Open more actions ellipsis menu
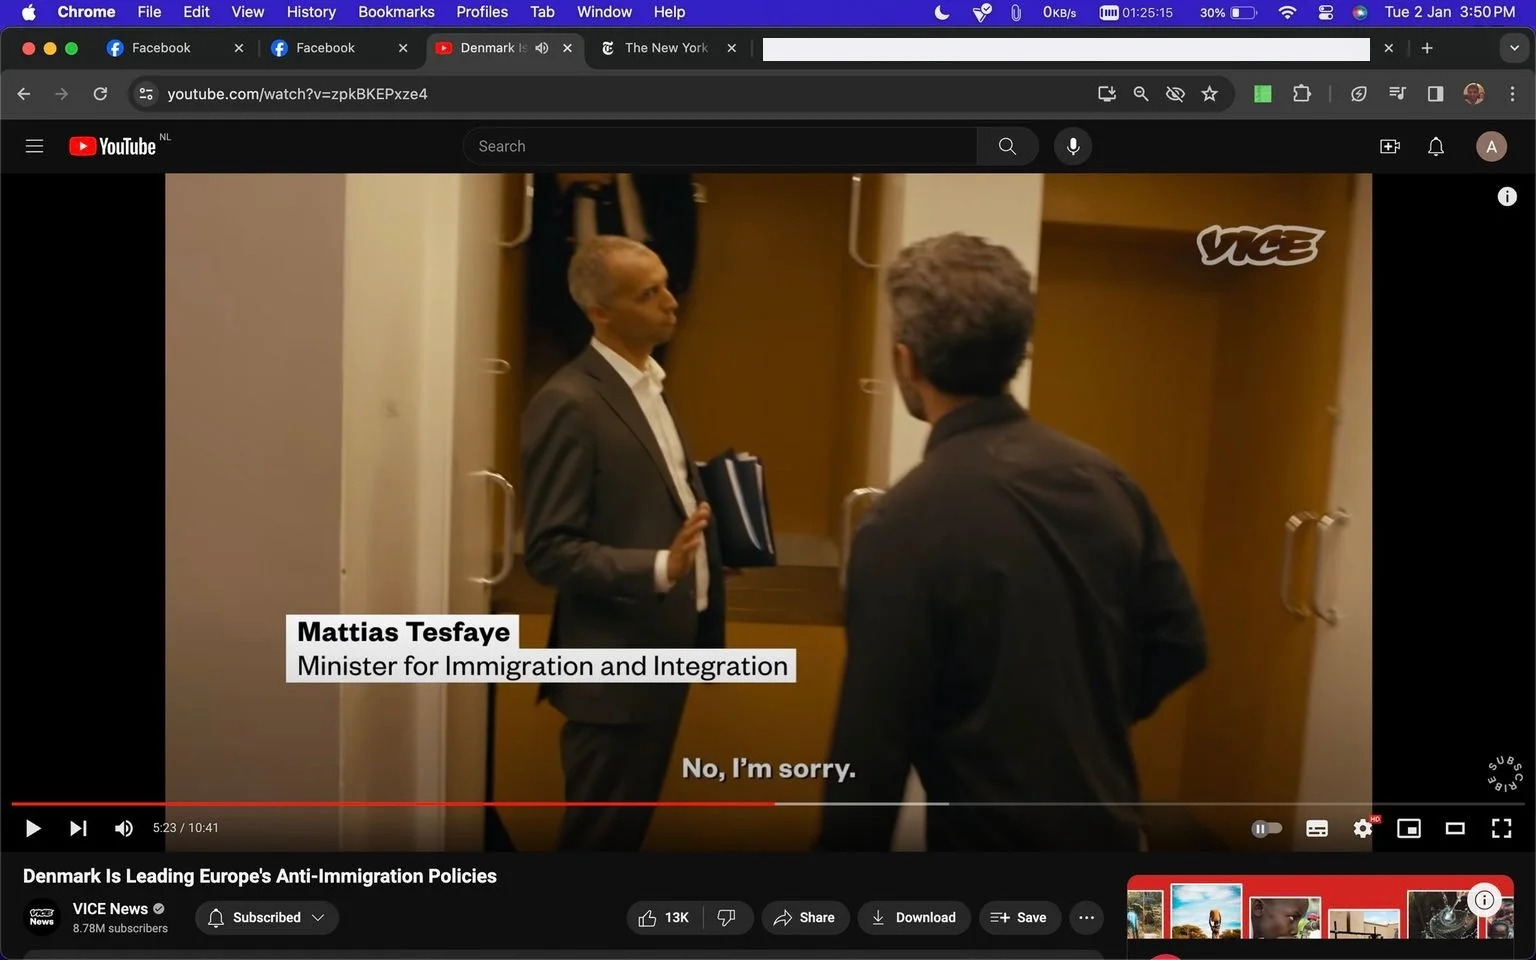 click(1086, 917)
